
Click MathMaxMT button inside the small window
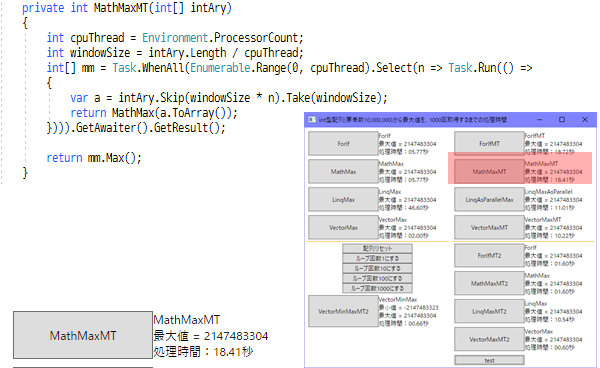coord(489,171)
